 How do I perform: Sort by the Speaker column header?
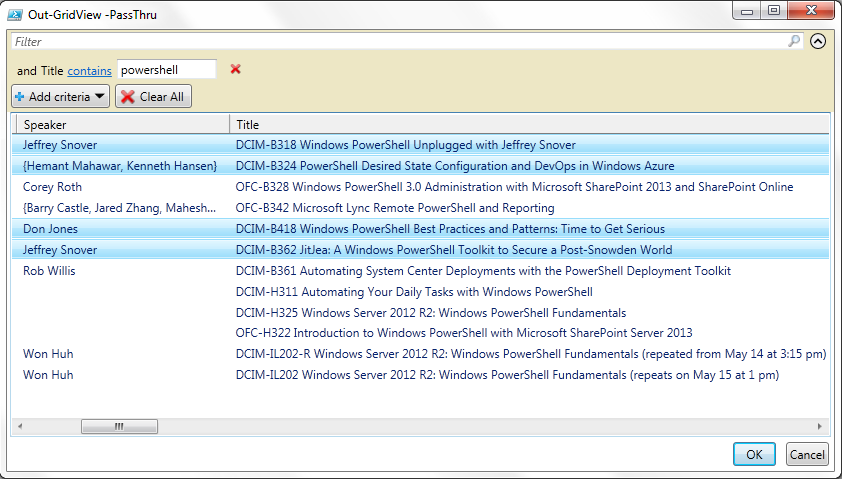[x=120, y=125]
